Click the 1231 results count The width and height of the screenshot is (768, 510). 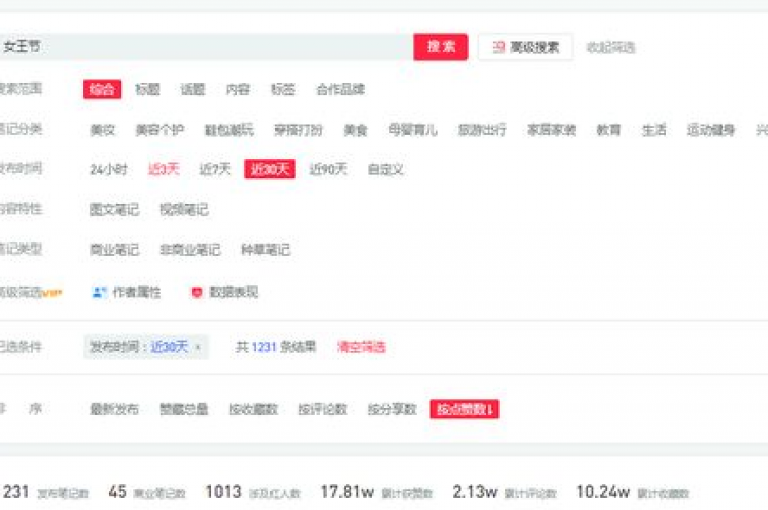pyautogui.click(x=264, y=347)
